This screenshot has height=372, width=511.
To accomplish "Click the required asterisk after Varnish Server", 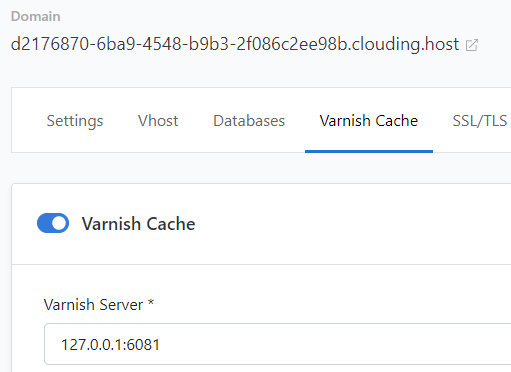I will [151, 302].
